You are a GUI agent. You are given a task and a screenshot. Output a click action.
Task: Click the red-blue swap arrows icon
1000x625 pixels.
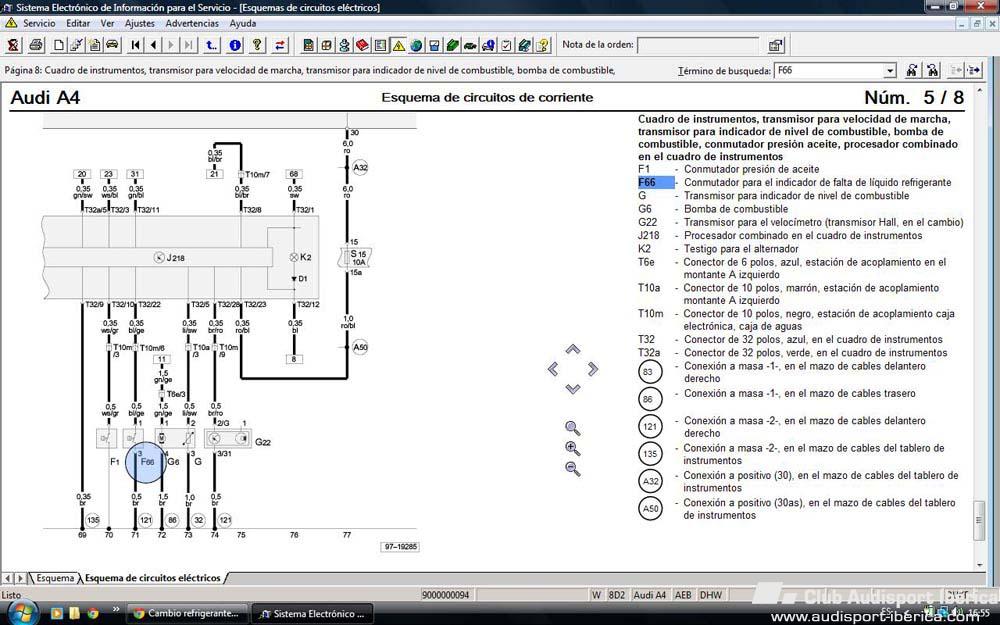[280, 45]
